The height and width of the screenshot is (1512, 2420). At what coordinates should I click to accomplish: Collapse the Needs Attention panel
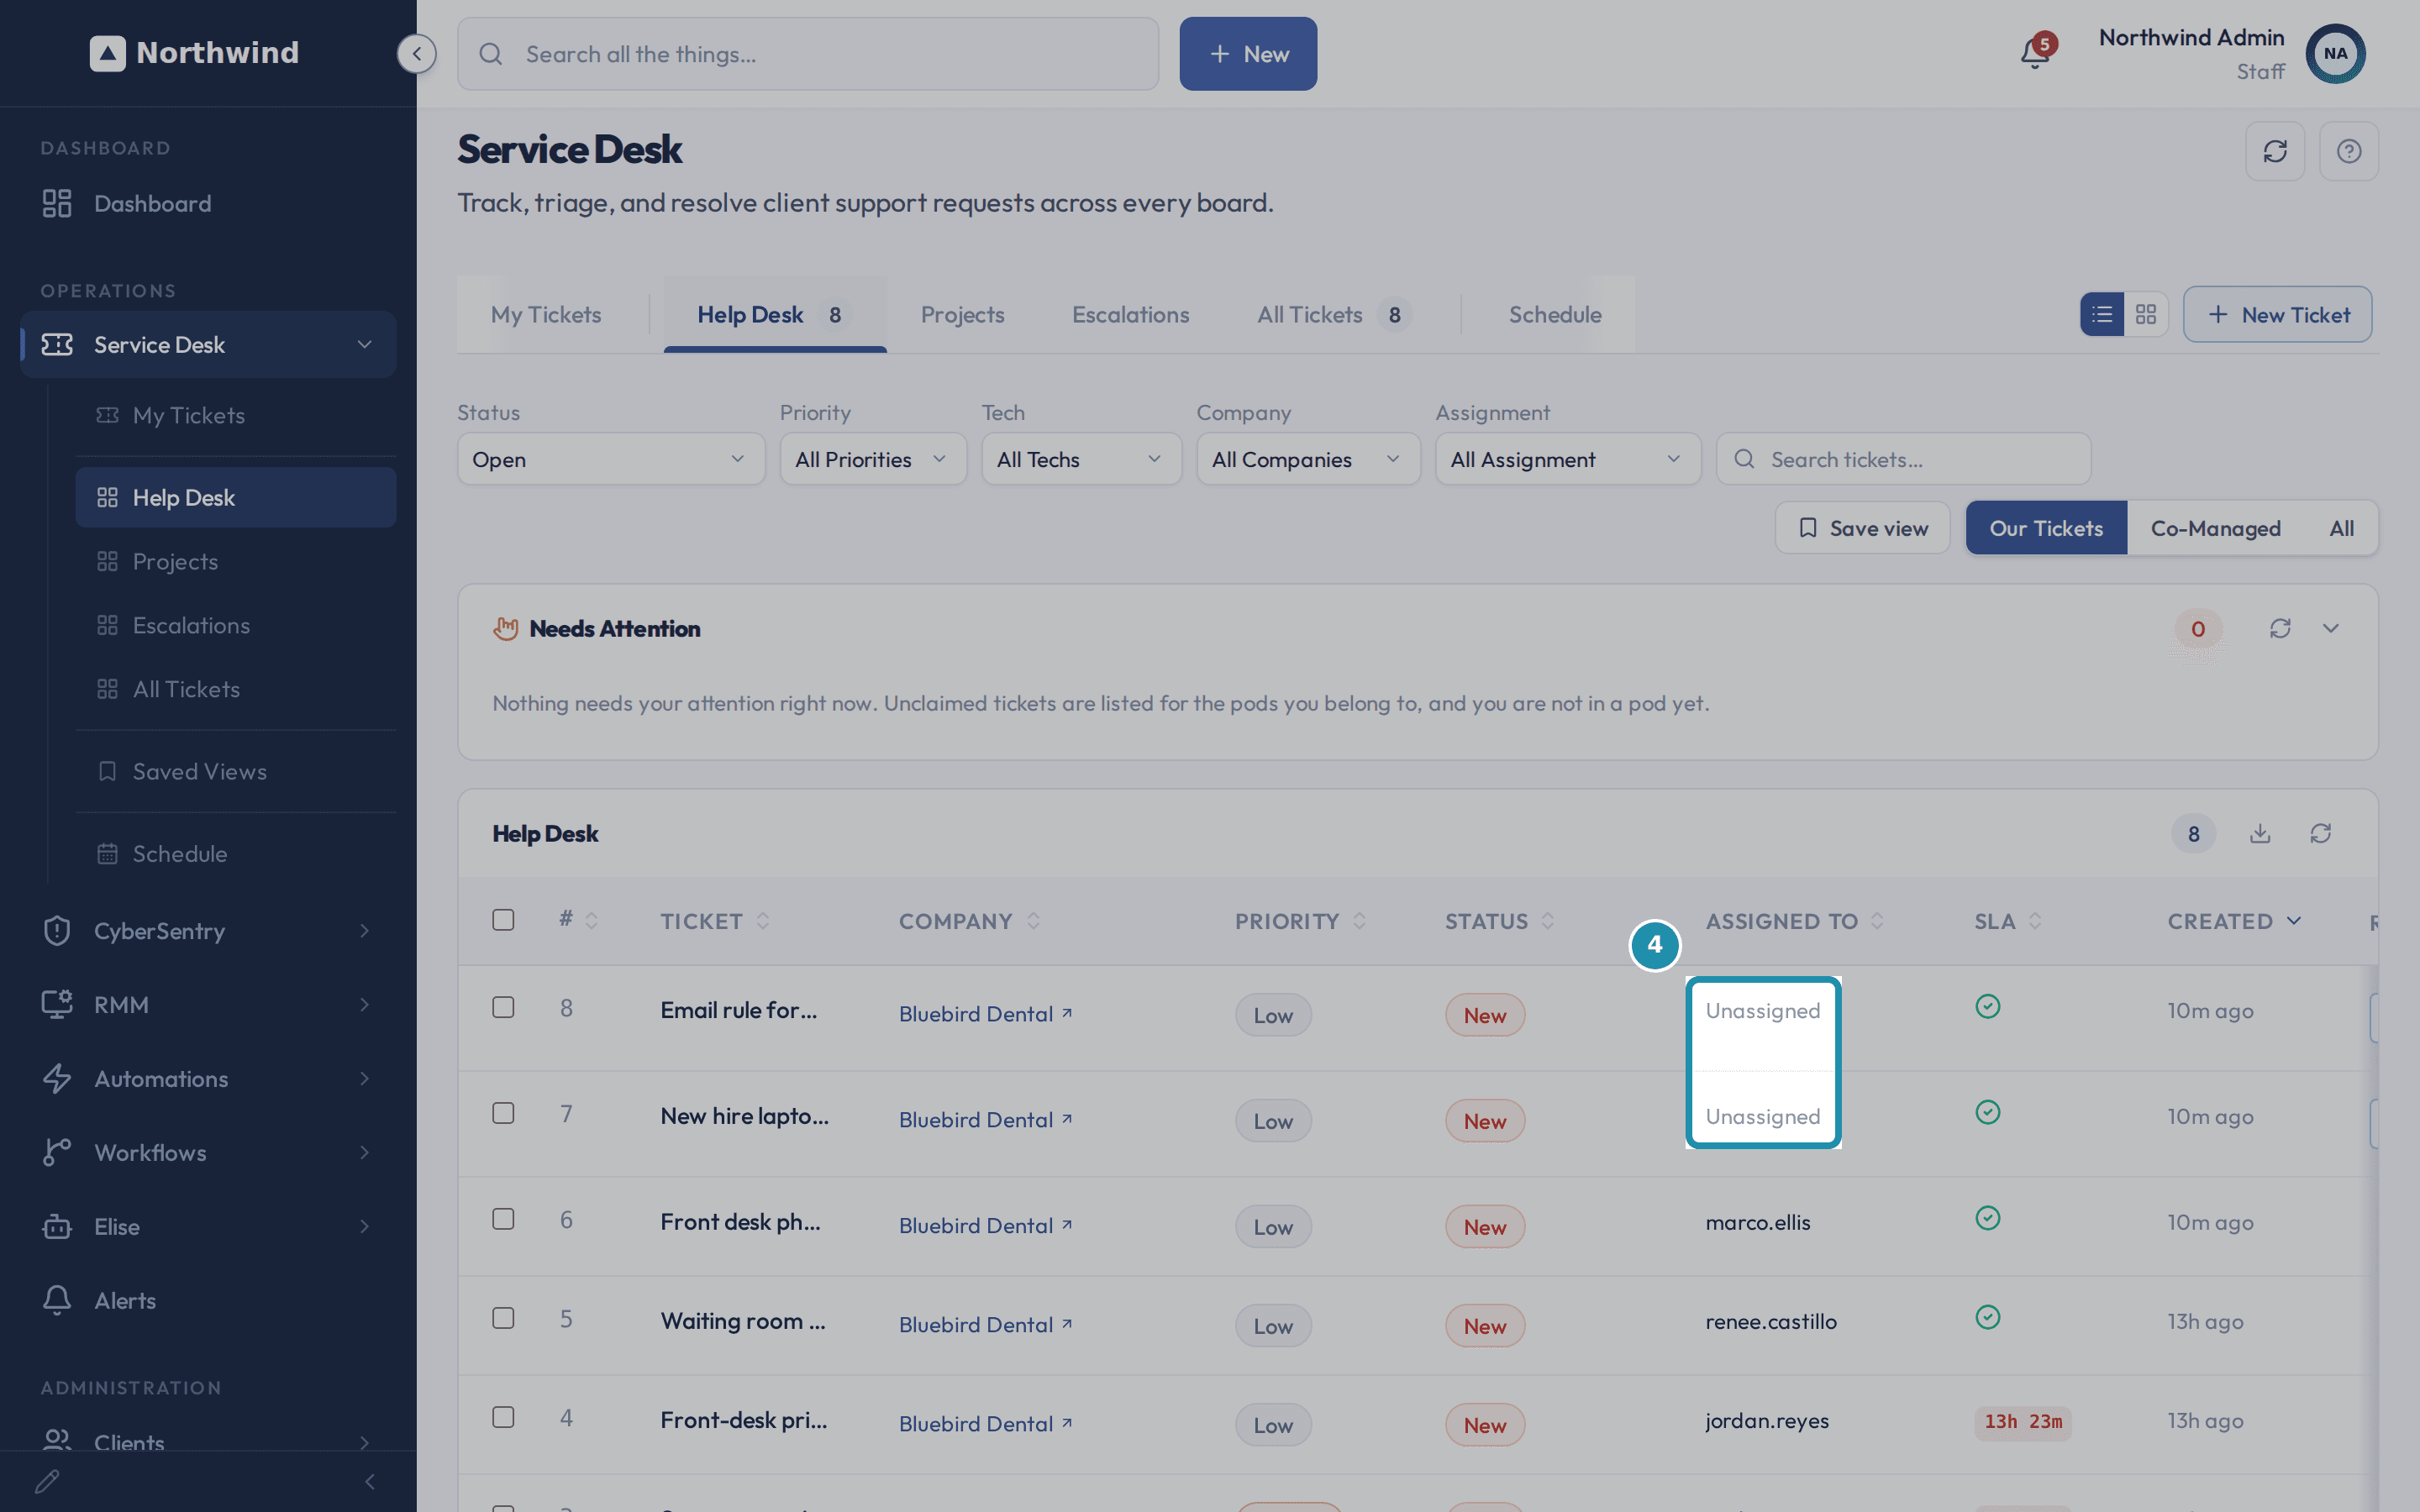point(2331,628)
